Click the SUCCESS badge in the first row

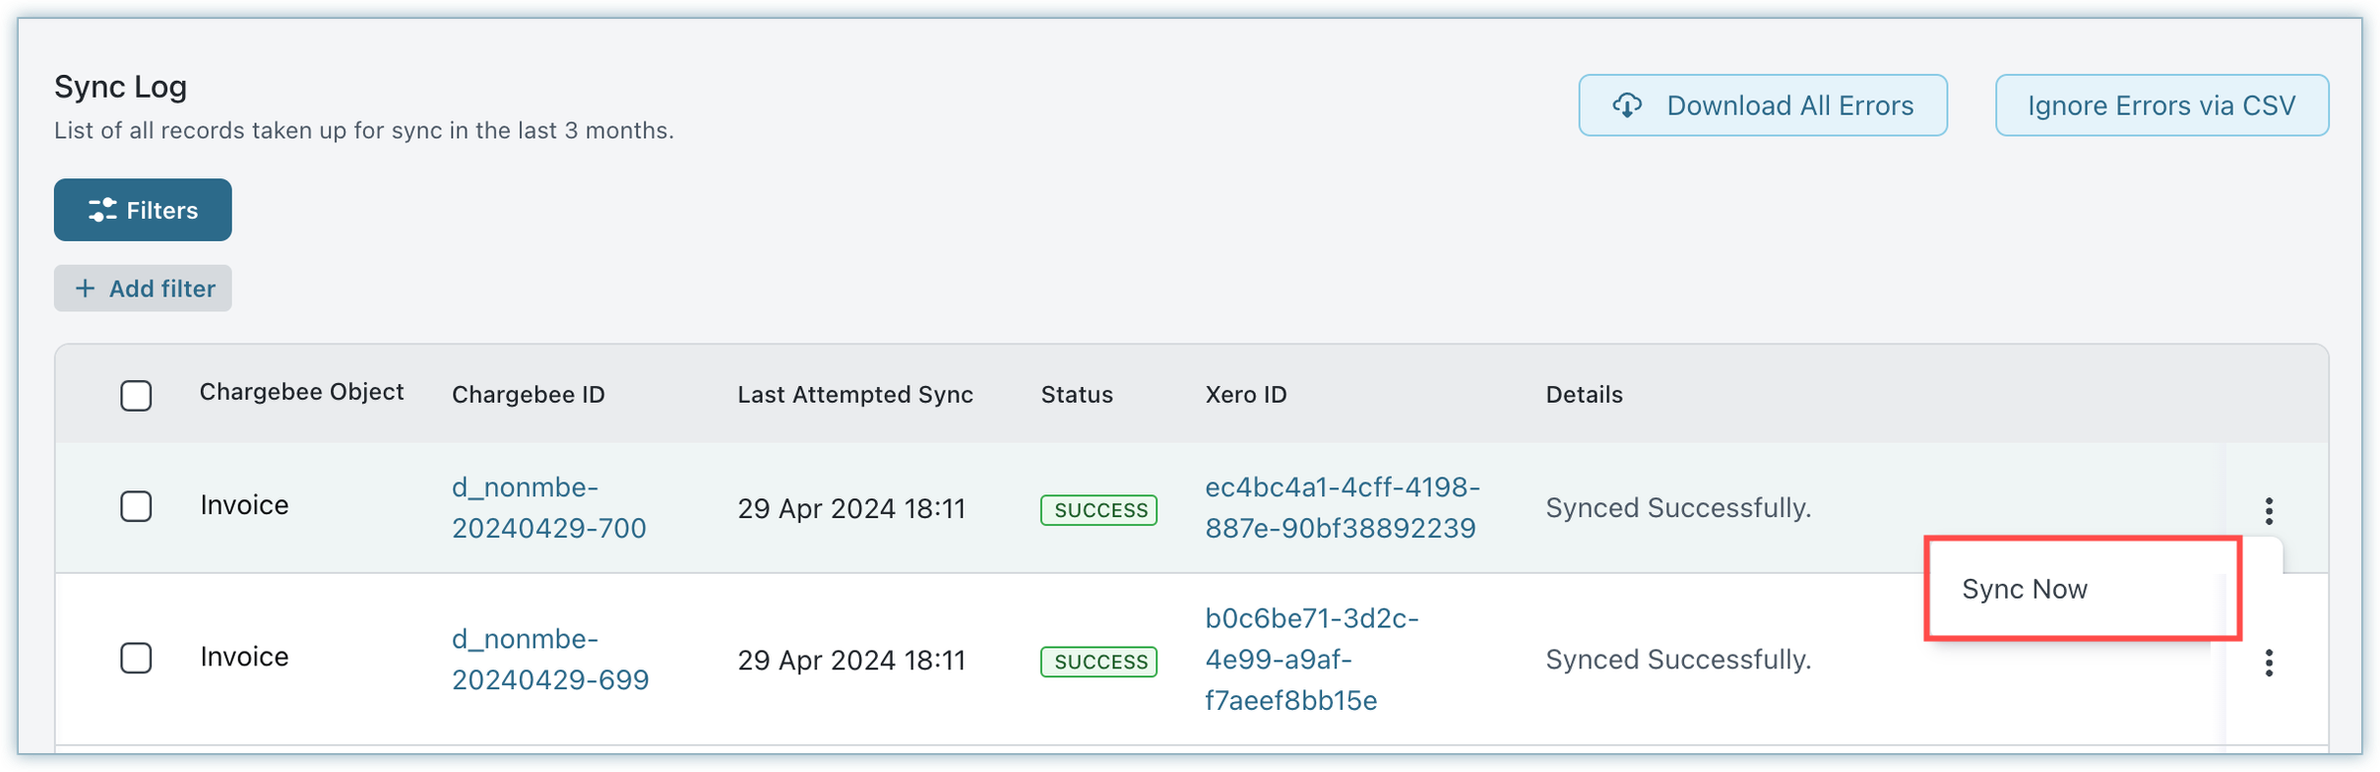1099,510
